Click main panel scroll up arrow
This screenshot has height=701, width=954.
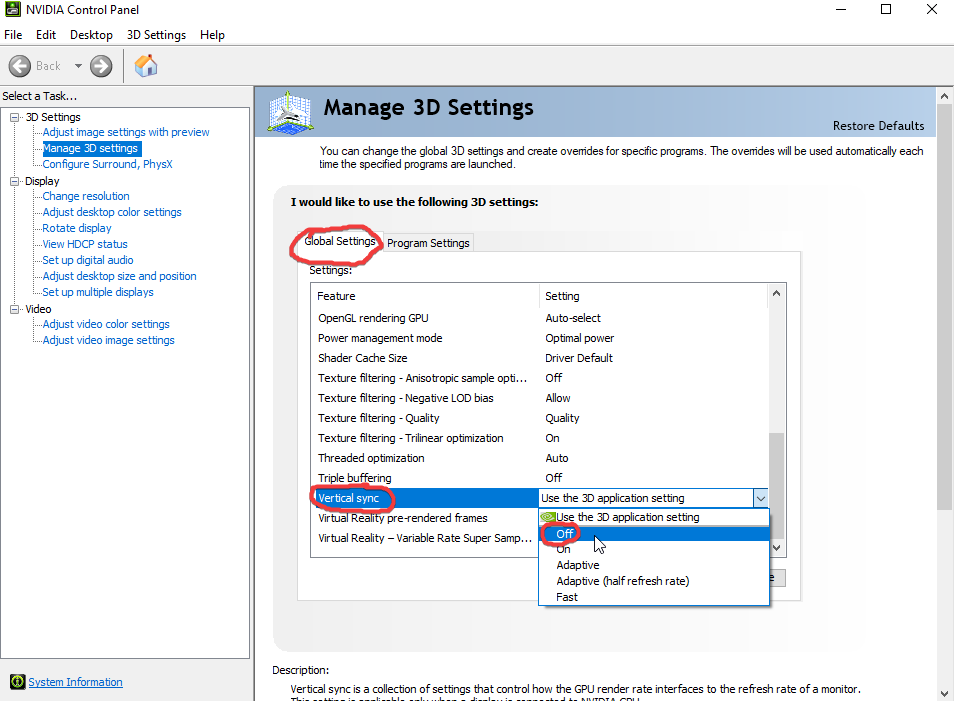tap(944, 96)
